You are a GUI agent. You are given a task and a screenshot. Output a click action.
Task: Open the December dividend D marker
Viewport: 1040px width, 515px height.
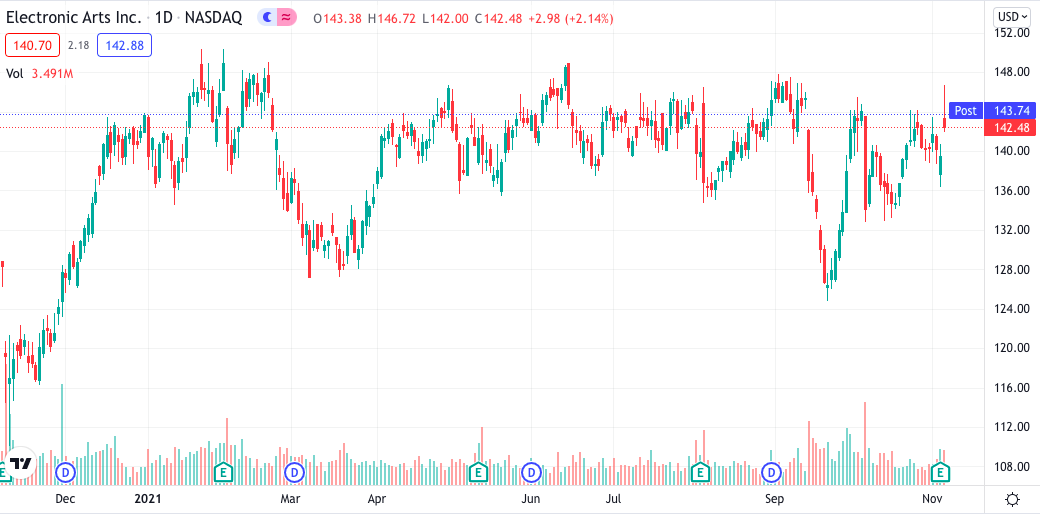click(x=66, y=473)
